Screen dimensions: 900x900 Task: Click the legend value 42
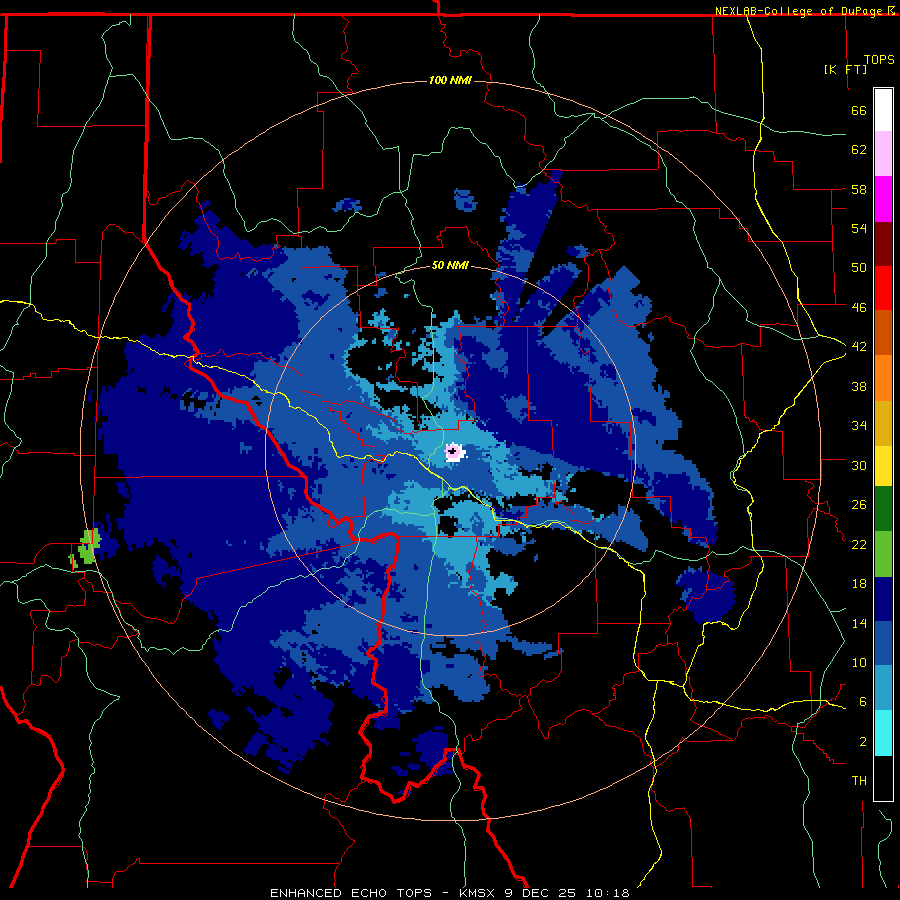point(859,347)
